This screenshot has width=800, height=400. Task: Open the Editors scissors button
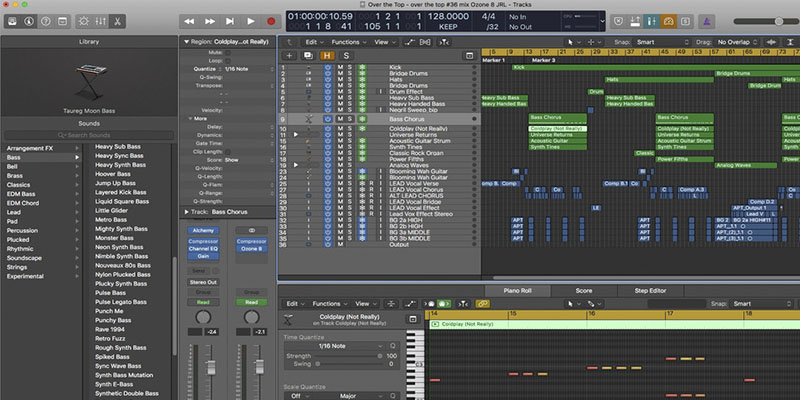point(117,21)
